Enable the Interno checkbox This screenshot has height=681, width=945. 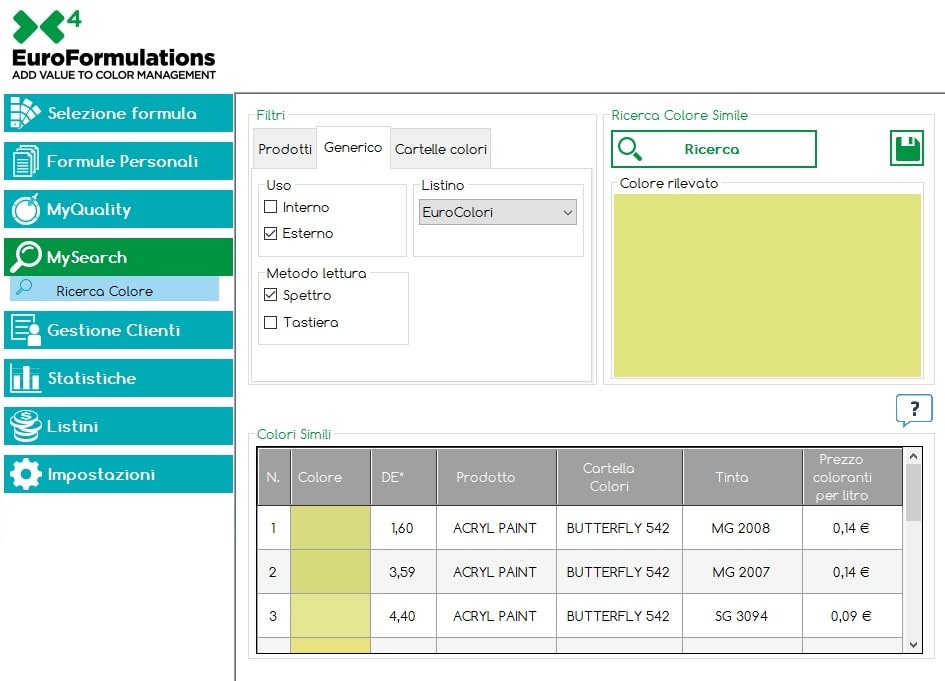coord(271,207)
